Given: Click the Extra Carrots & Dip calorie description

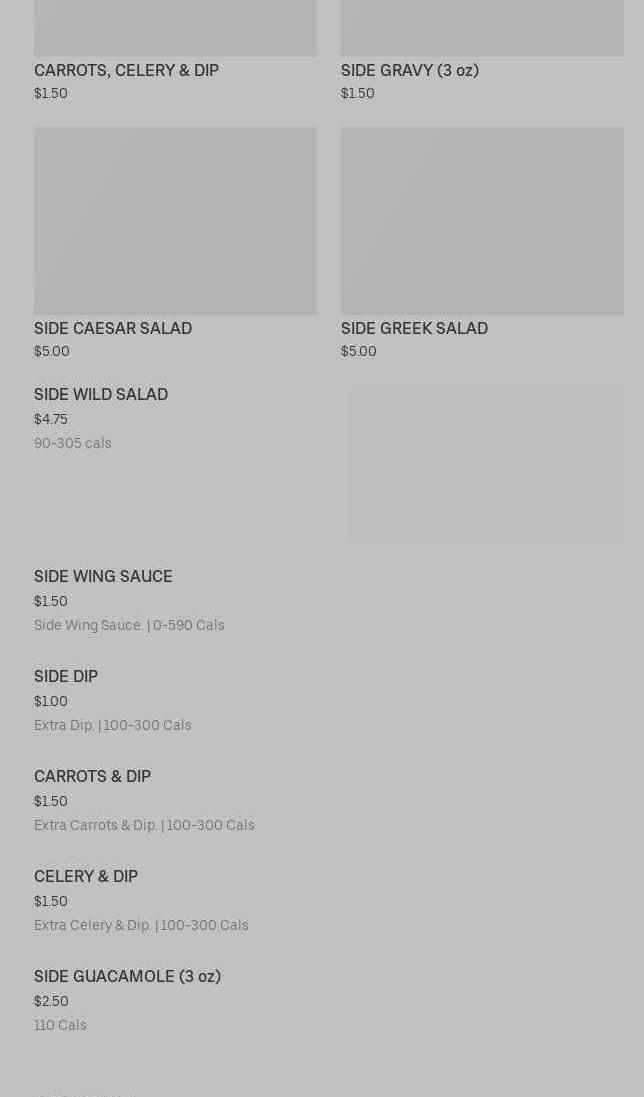Looking at the screenshot, I should click(x=144, y=825).
